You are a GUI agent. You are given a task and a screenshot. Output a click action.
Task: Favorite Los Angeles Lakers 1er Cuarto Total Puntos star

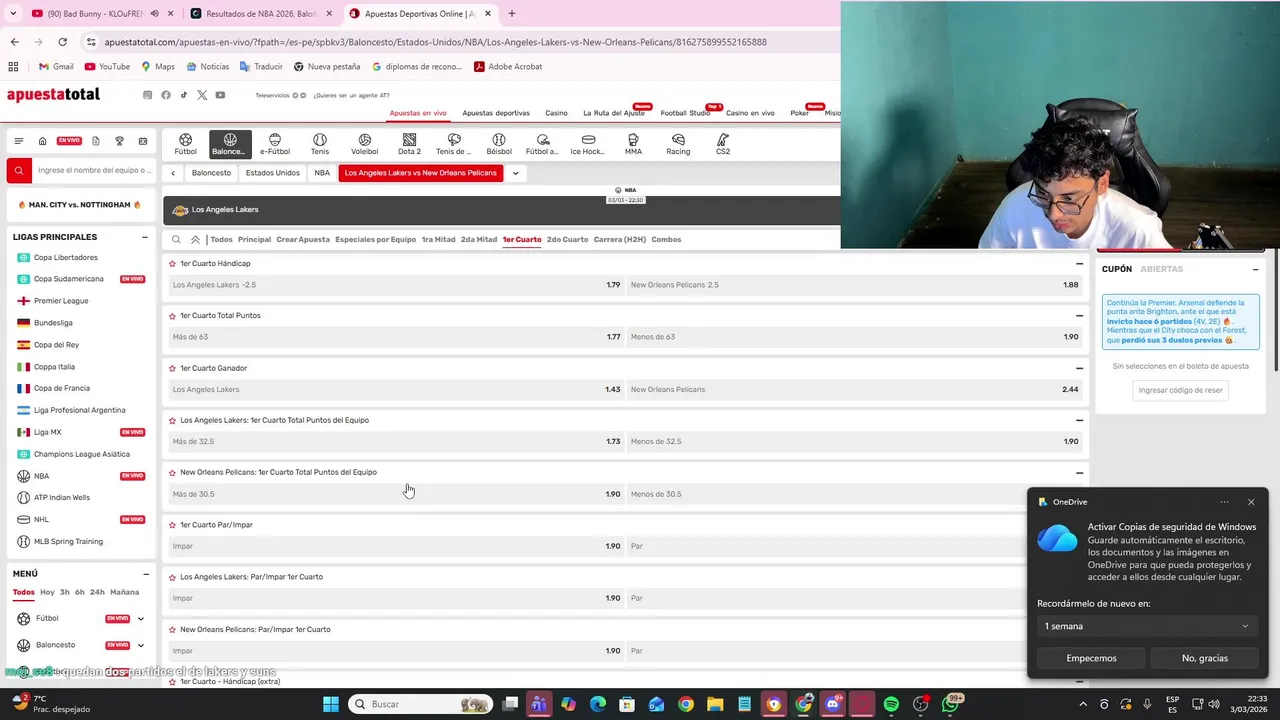172,420
